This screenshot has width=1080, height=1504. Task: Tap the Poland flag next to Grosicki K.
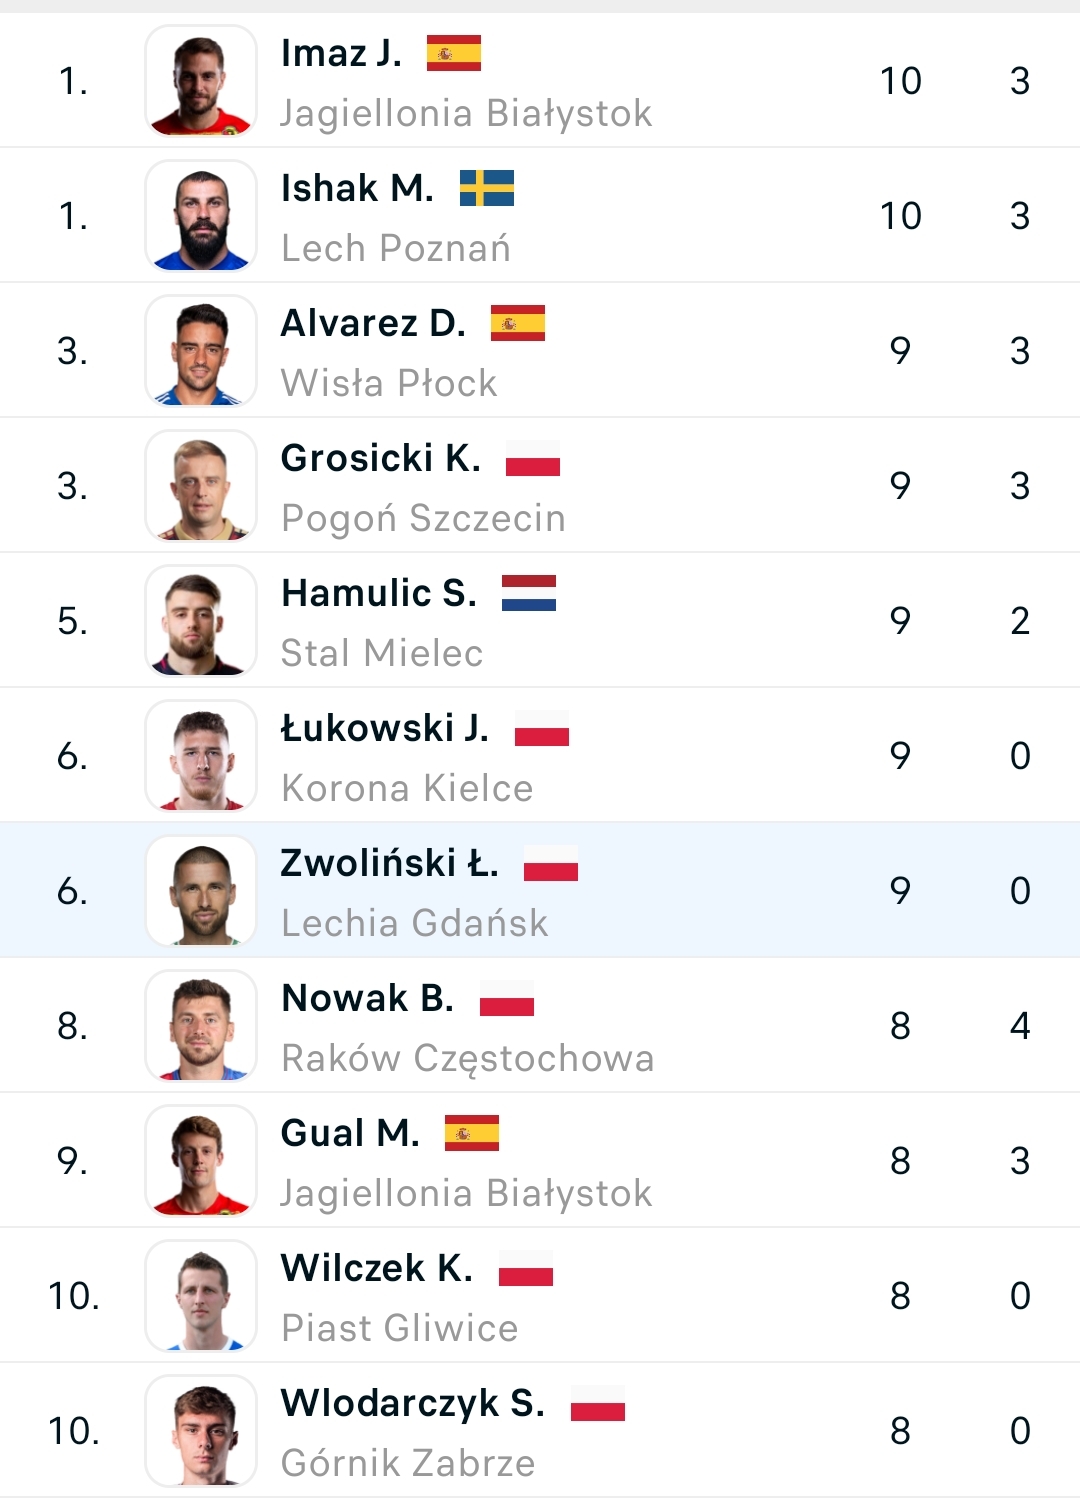pyautogui.click(x=532, y=458)
